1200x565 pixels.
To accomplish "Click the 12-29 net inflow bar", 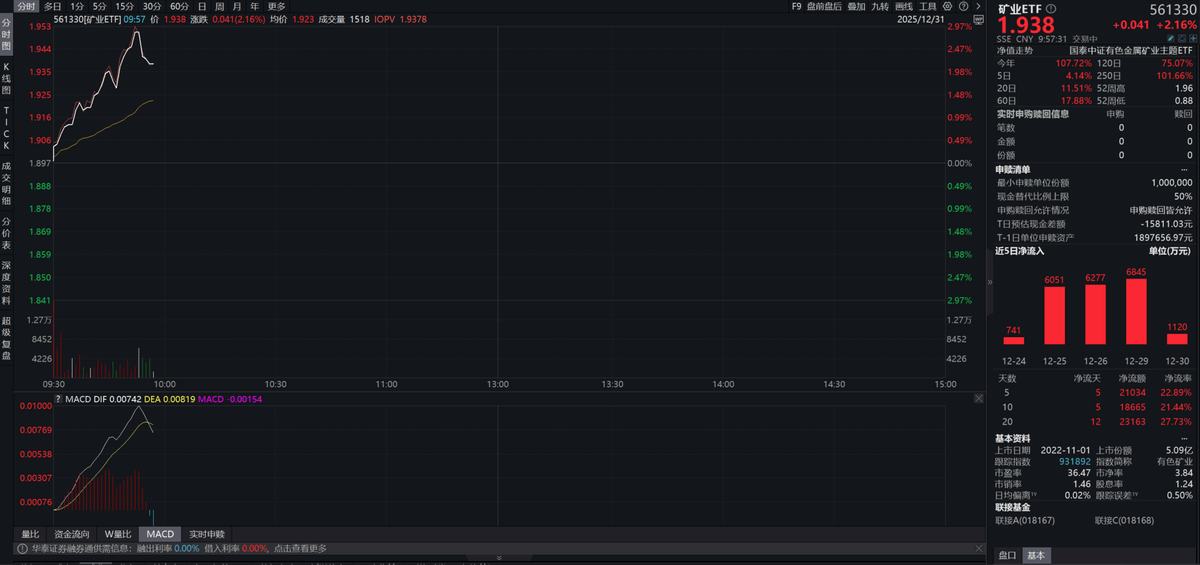I will click(x=1135, y=311).
